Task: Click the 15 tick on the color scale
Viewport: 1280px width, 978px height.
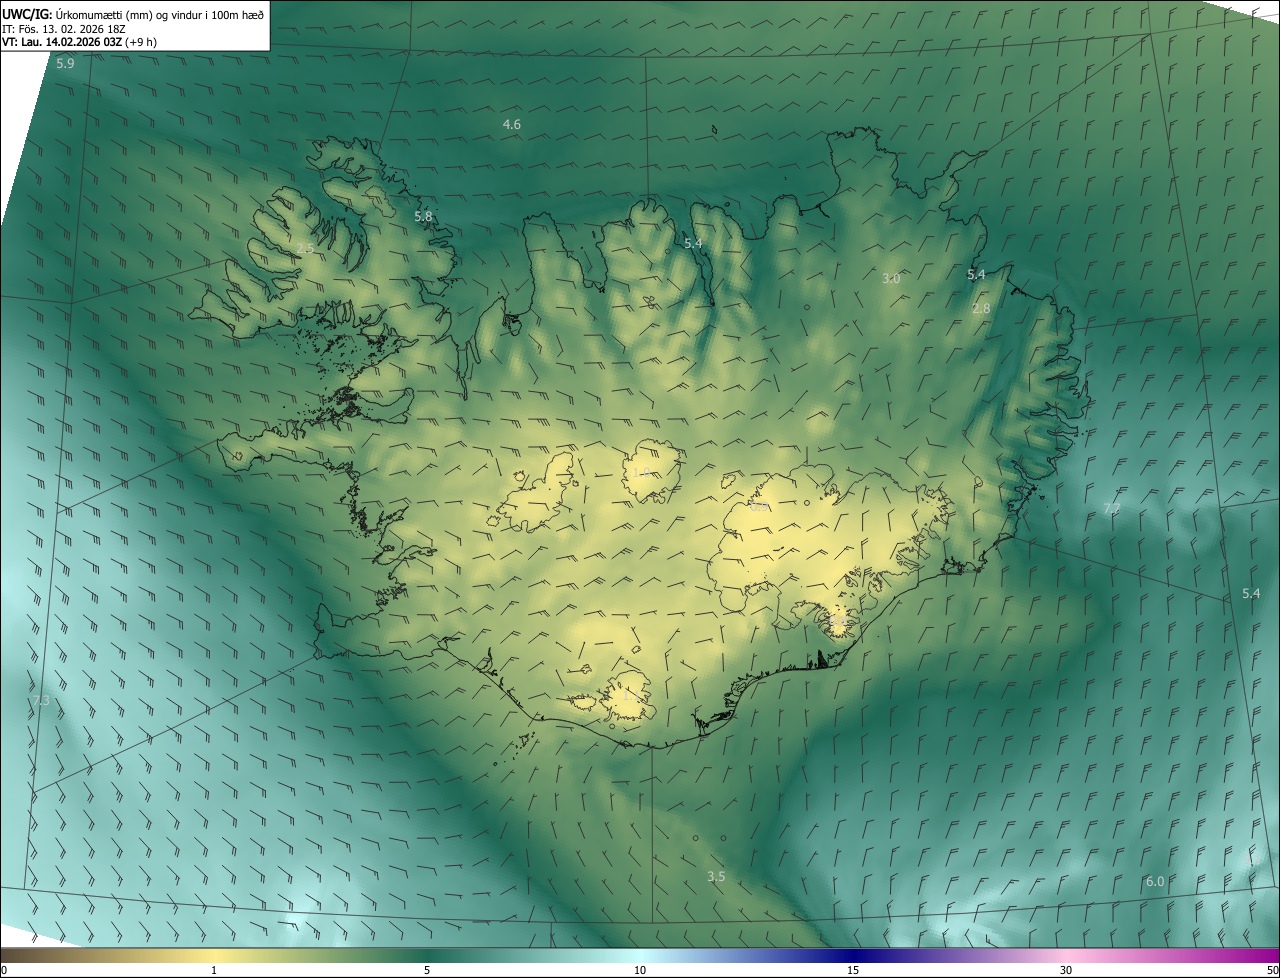Action: [853, 970]
